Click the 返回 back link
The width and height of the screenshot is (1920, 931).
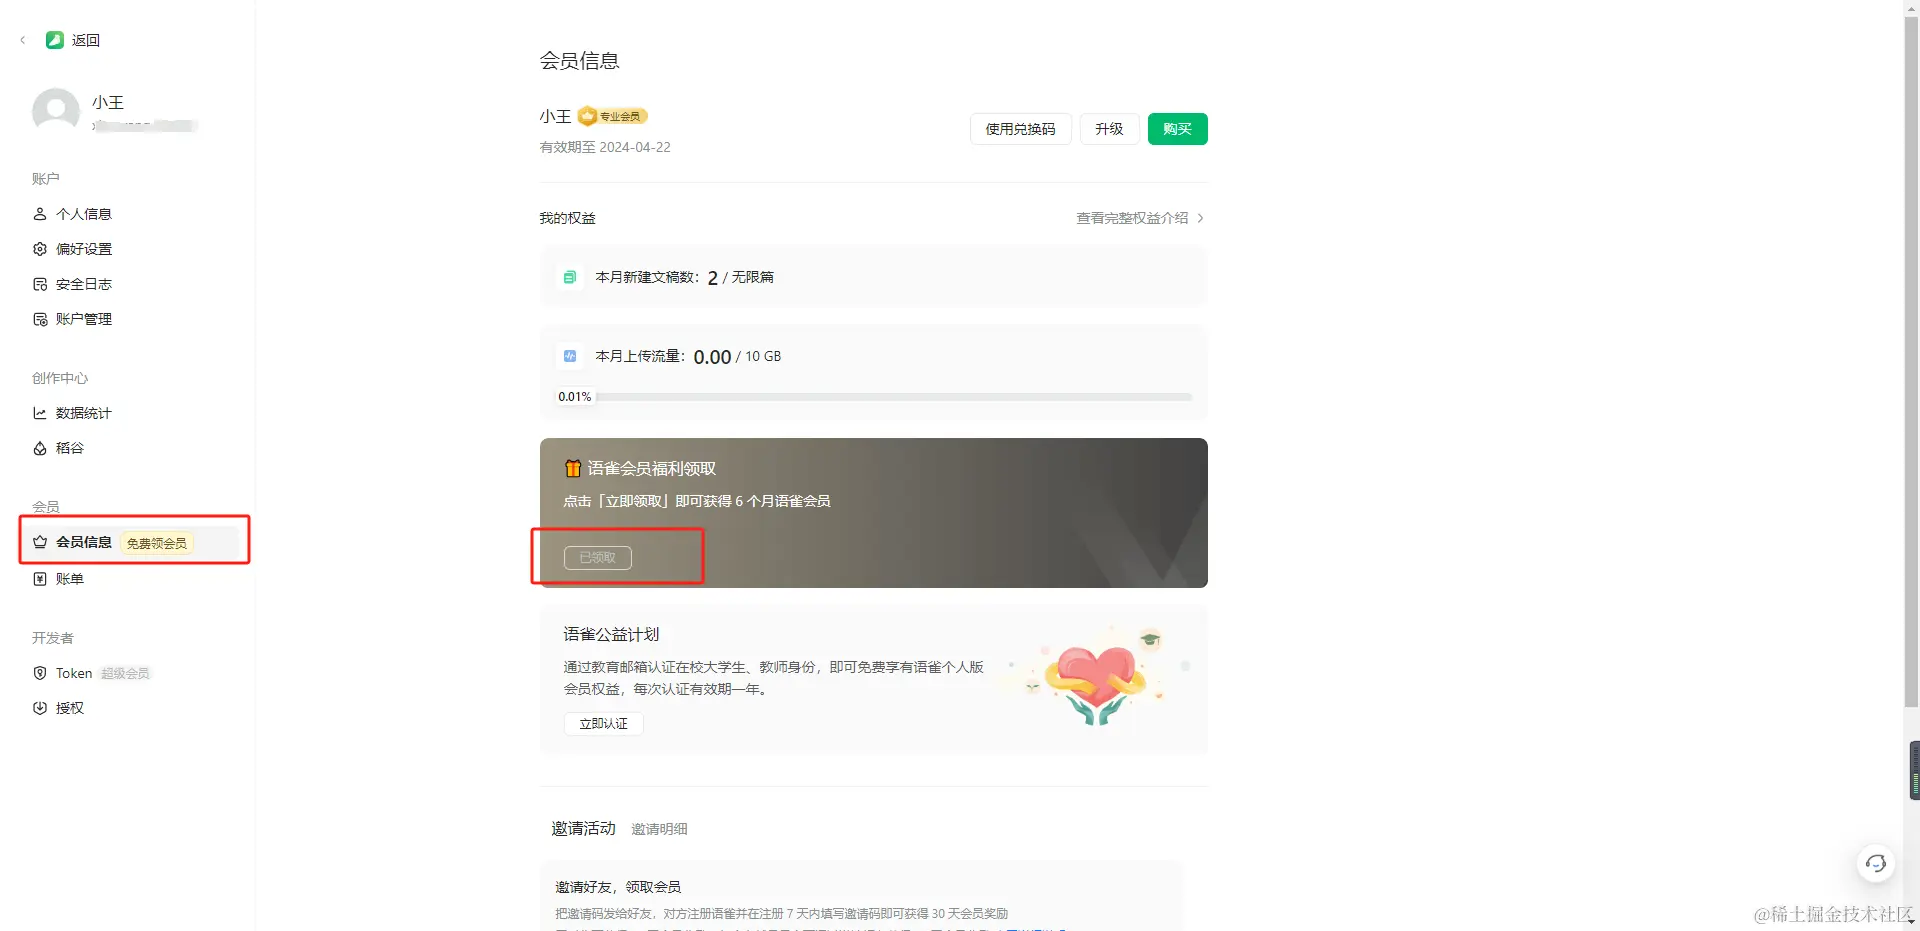86,40
